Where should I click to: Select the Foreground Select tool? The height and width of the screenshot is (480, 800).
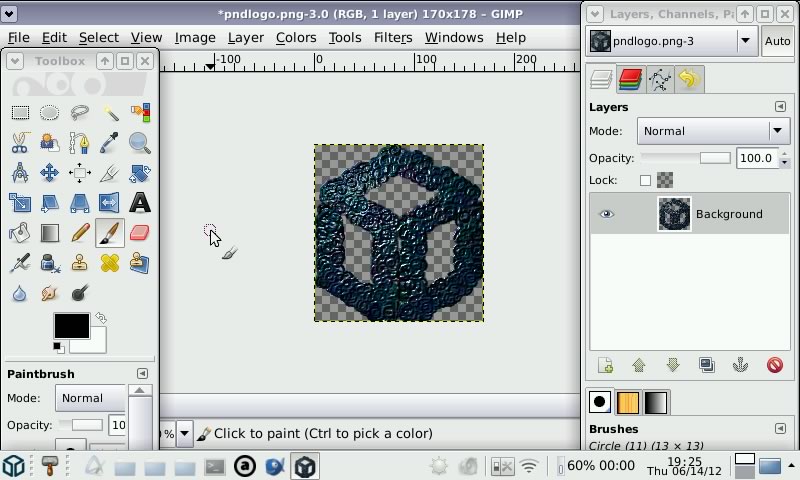[49, 143]
